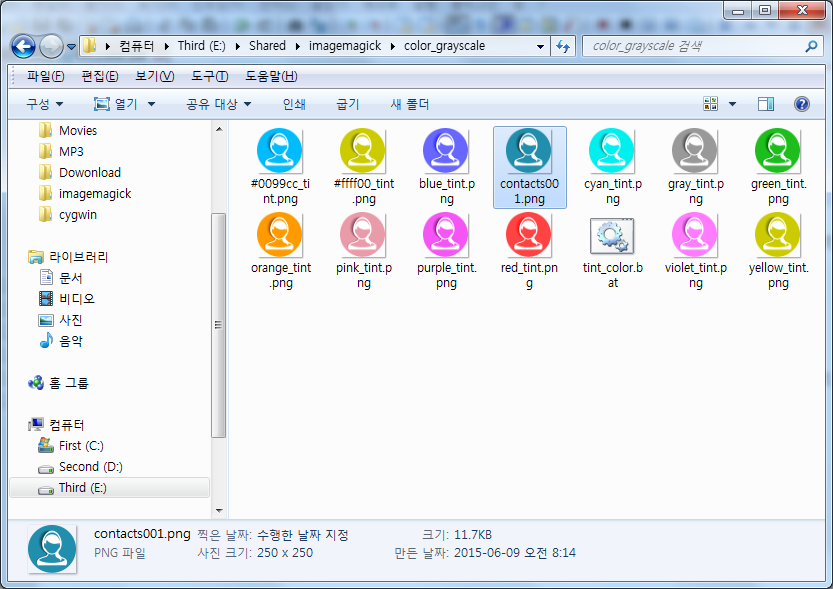Click the search magnifier icon
The image size is (833, 589).
click(811, 46)
